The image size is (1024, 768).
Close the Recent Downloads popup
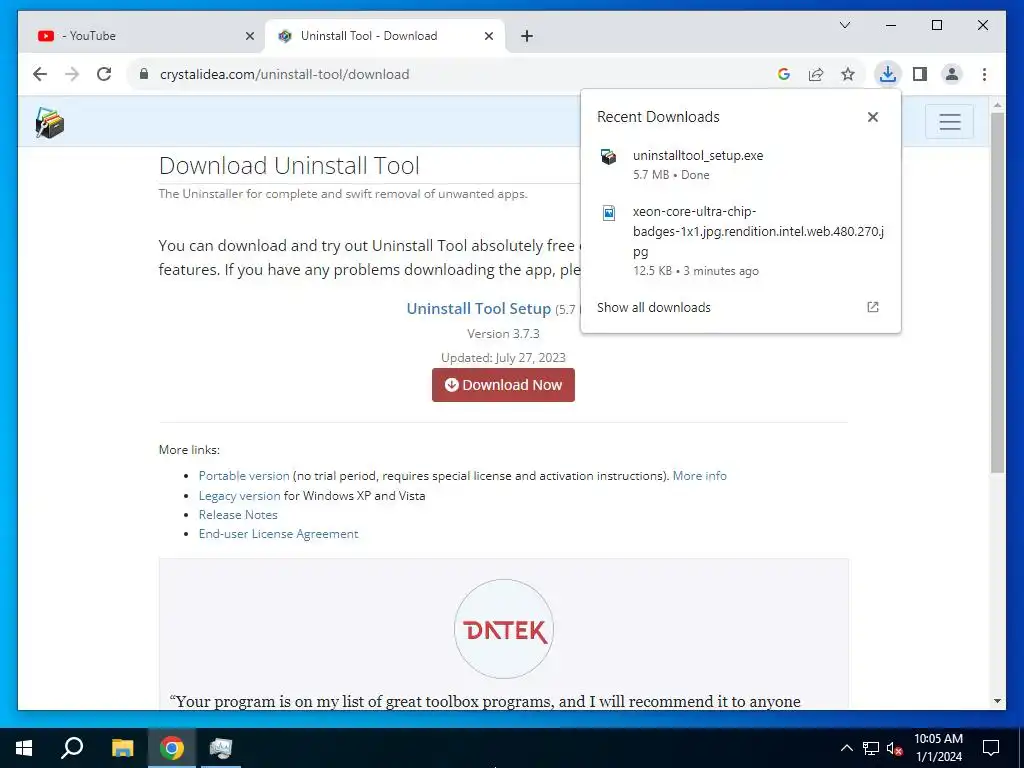(872, 117)
